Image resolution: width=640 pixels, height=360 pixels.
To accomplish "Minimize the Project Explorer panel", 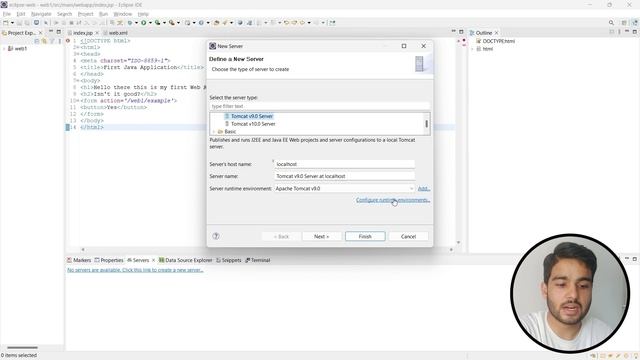I will pos(51,32).
